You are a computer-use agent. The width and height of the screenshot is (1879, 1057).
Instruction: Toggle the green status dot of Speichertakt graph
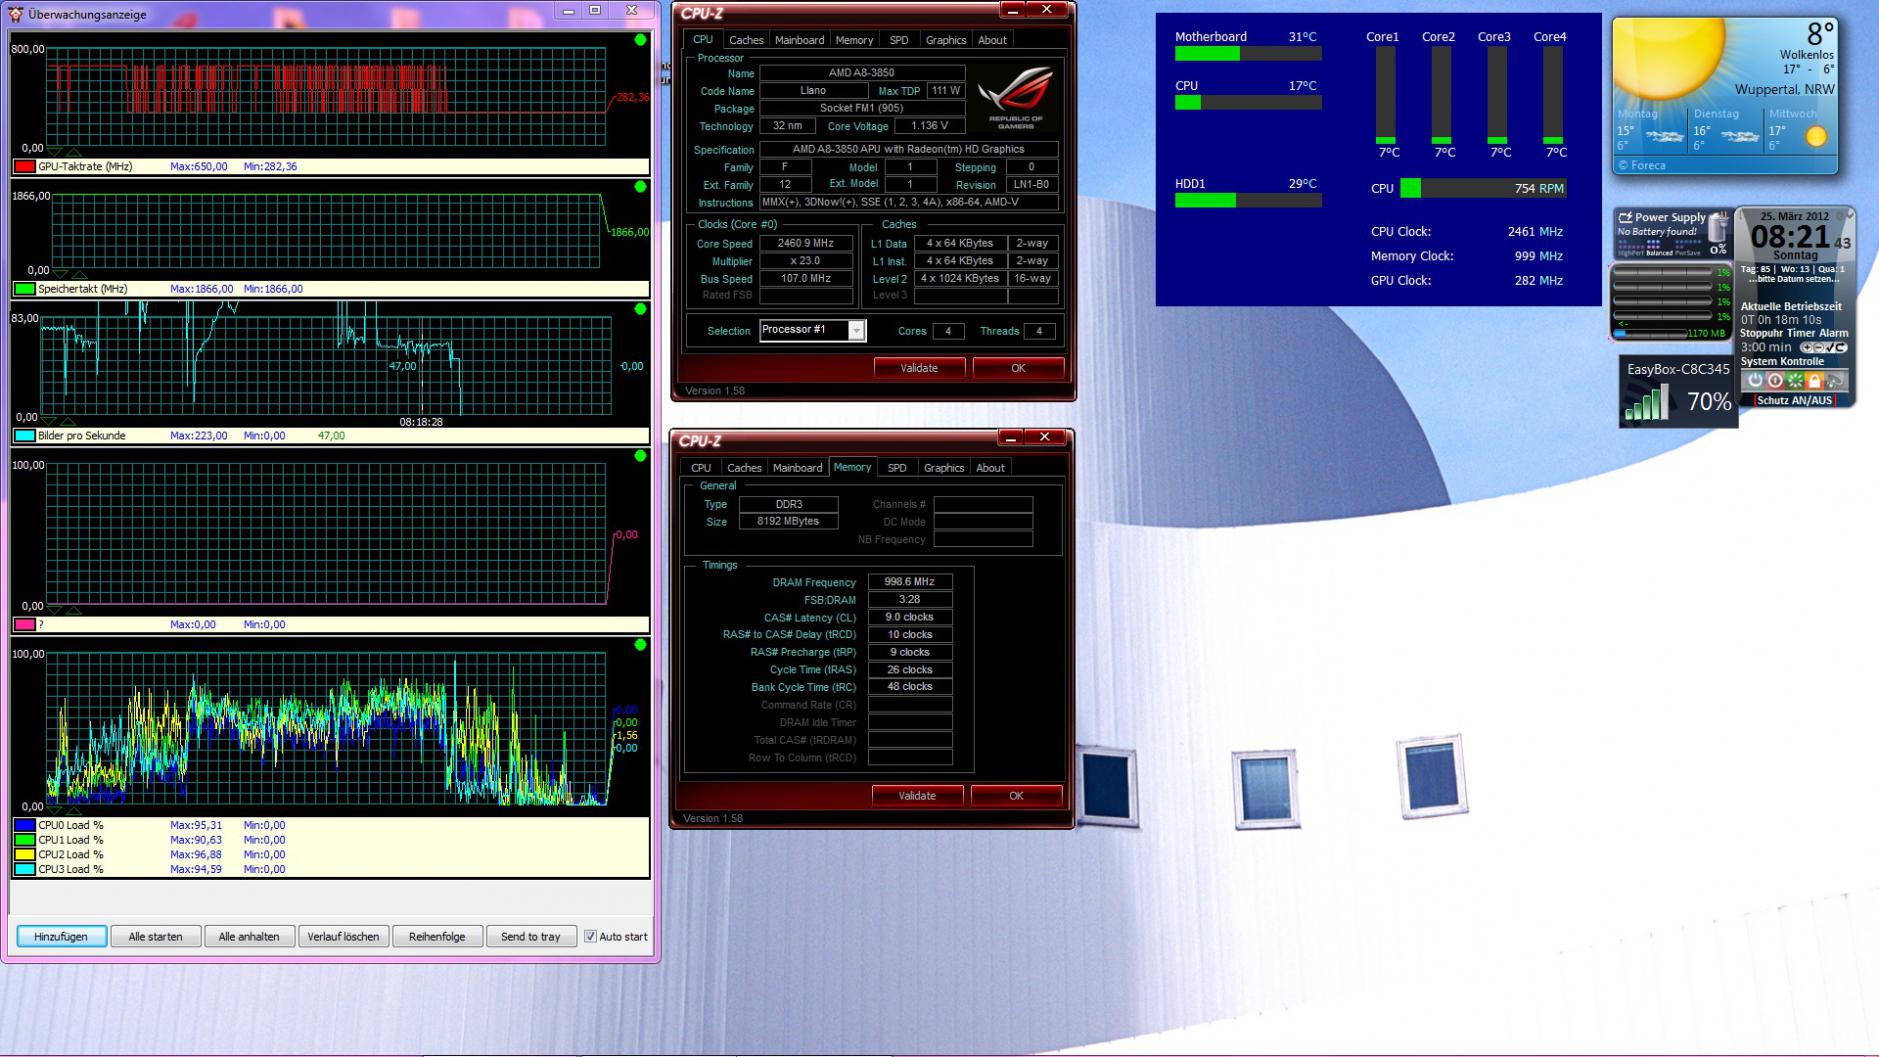point(640,187)
